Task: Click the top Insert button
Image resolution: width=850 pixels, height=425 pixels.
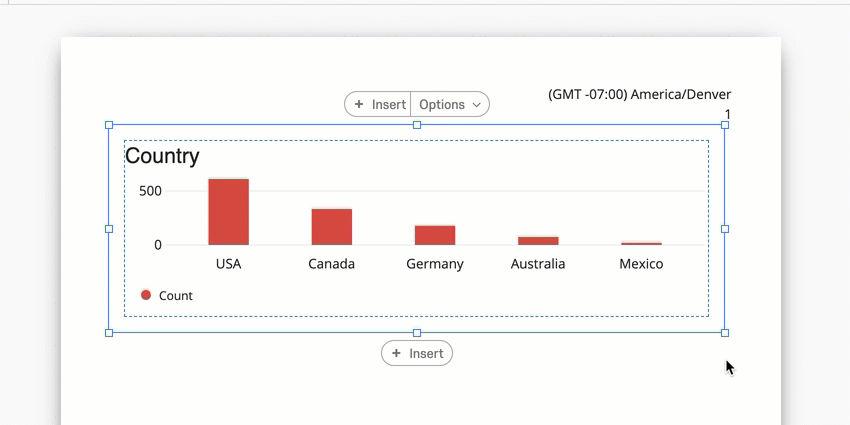Action: [379, 104]
